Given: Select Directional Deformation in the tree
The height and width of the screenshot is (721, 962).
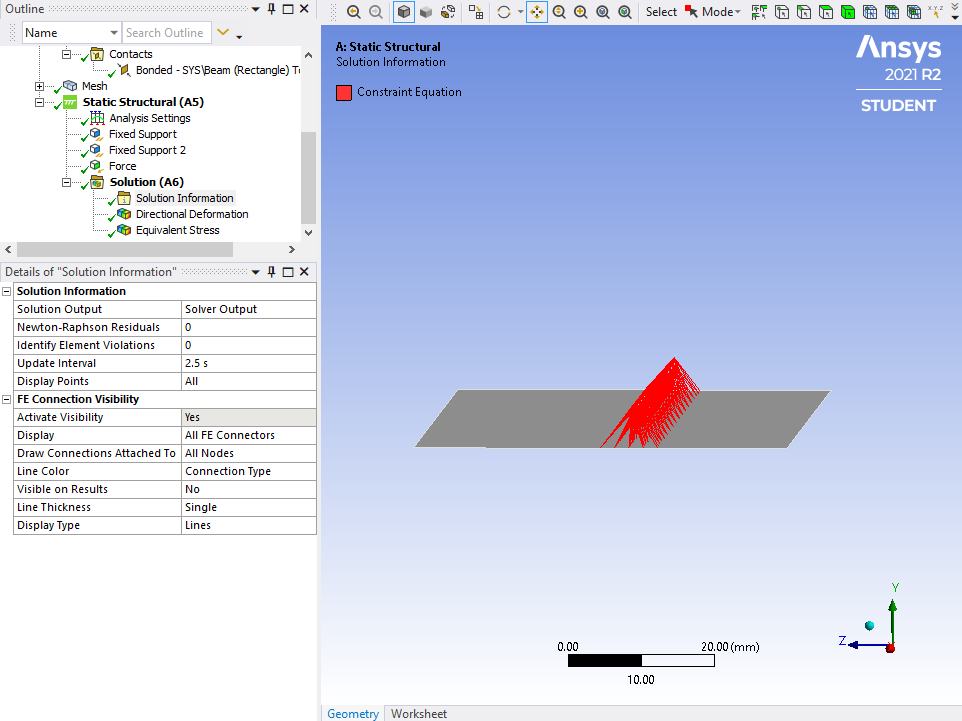Looking at the screenshot, I should [x=192, y=214].
